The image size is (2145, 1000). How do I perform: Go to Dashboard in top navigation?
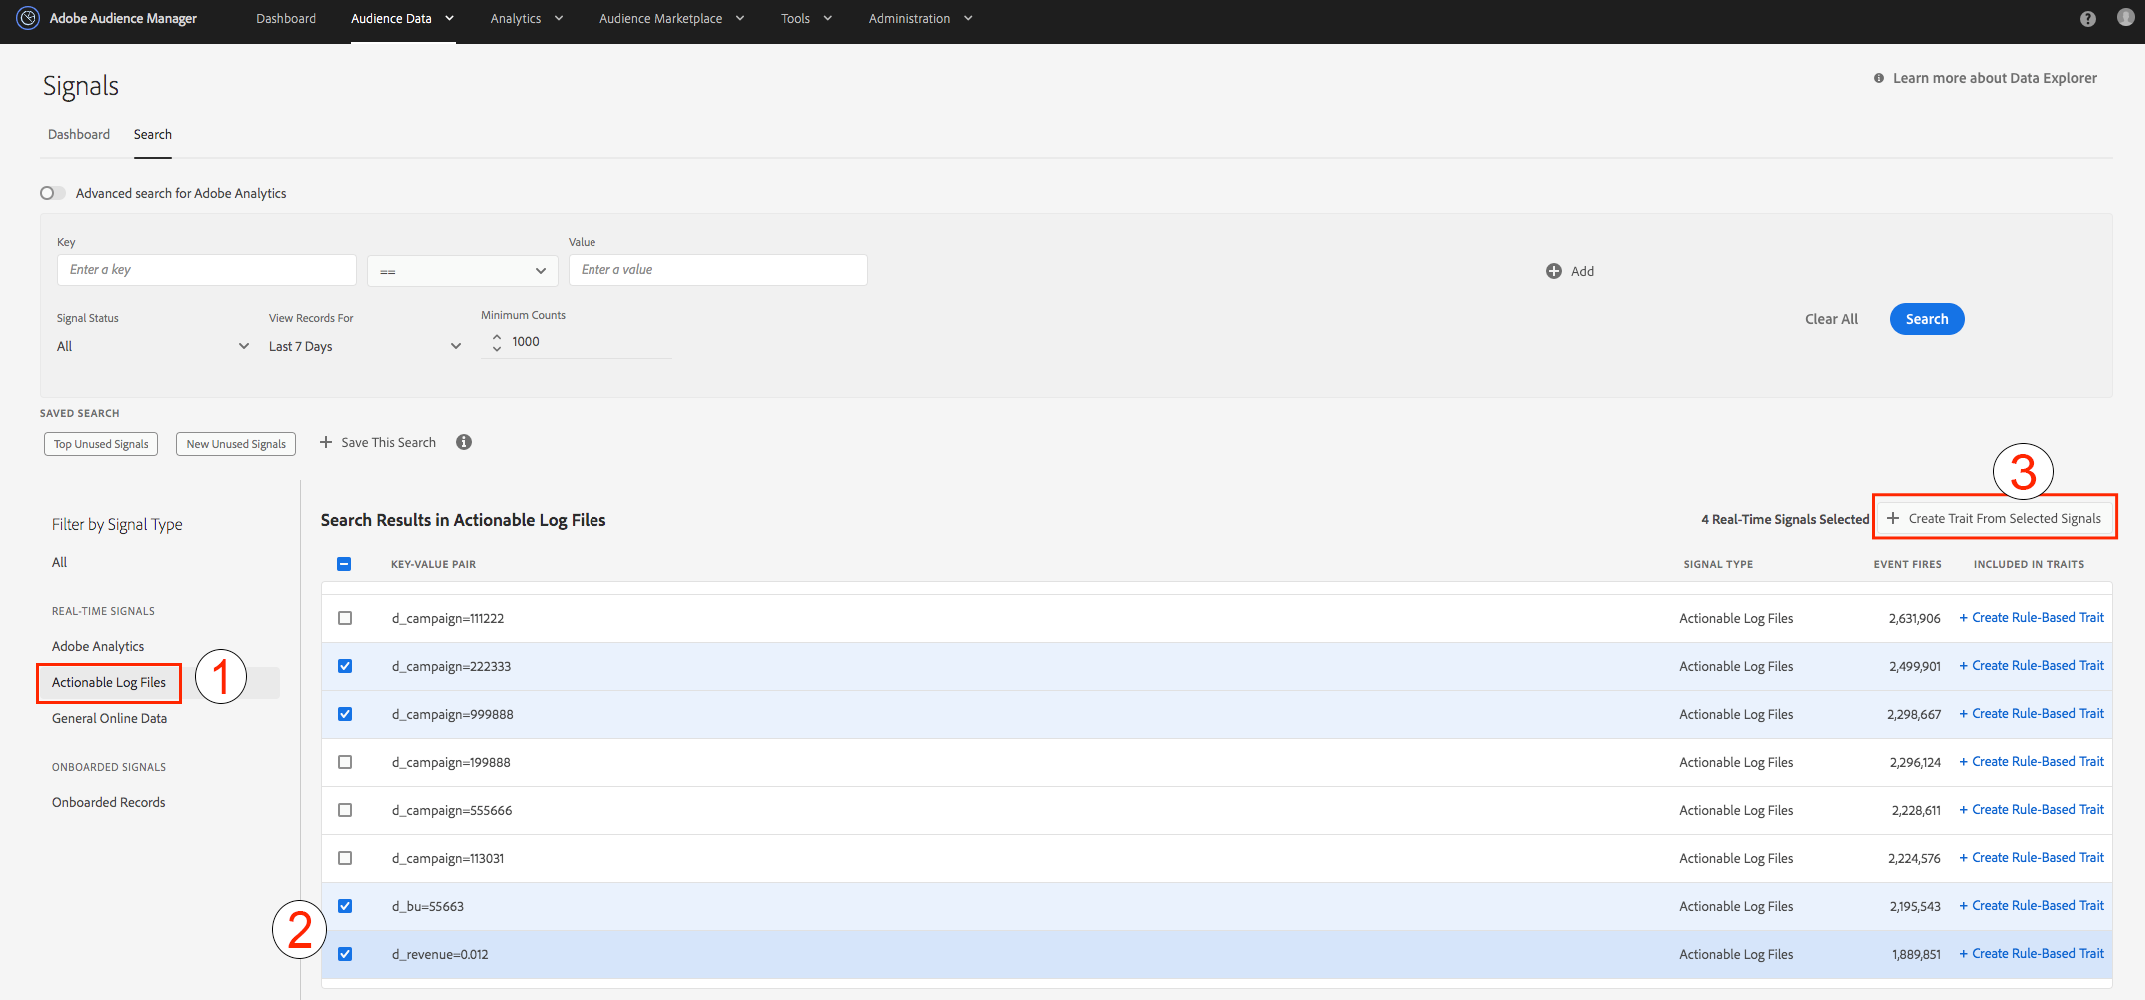[286, 19]
